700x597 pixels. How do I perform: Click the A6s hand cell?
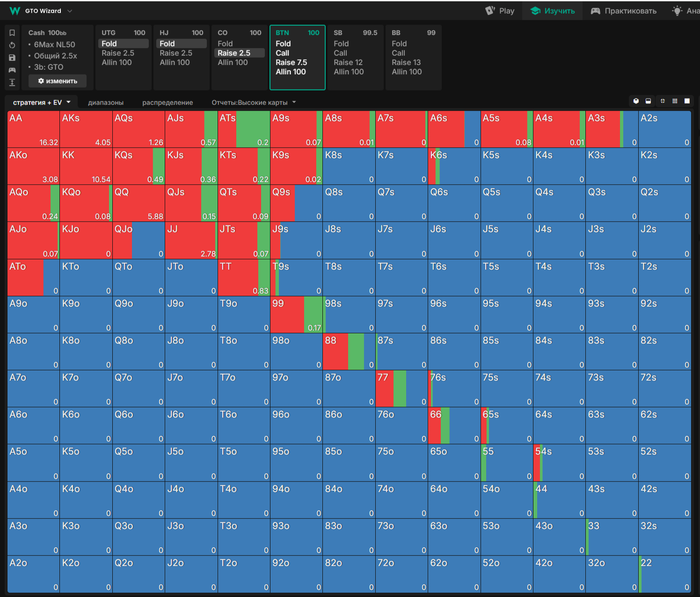pyautogui.click(x=454, y=129)
